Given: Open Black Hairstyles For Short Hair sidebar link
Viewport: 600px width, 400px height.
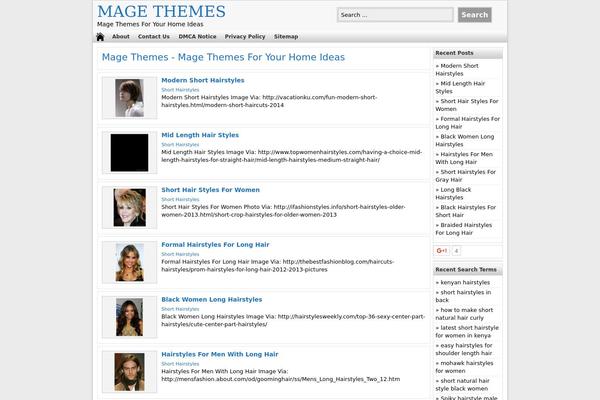Looking at the screenshot, I should click(465, 211).
